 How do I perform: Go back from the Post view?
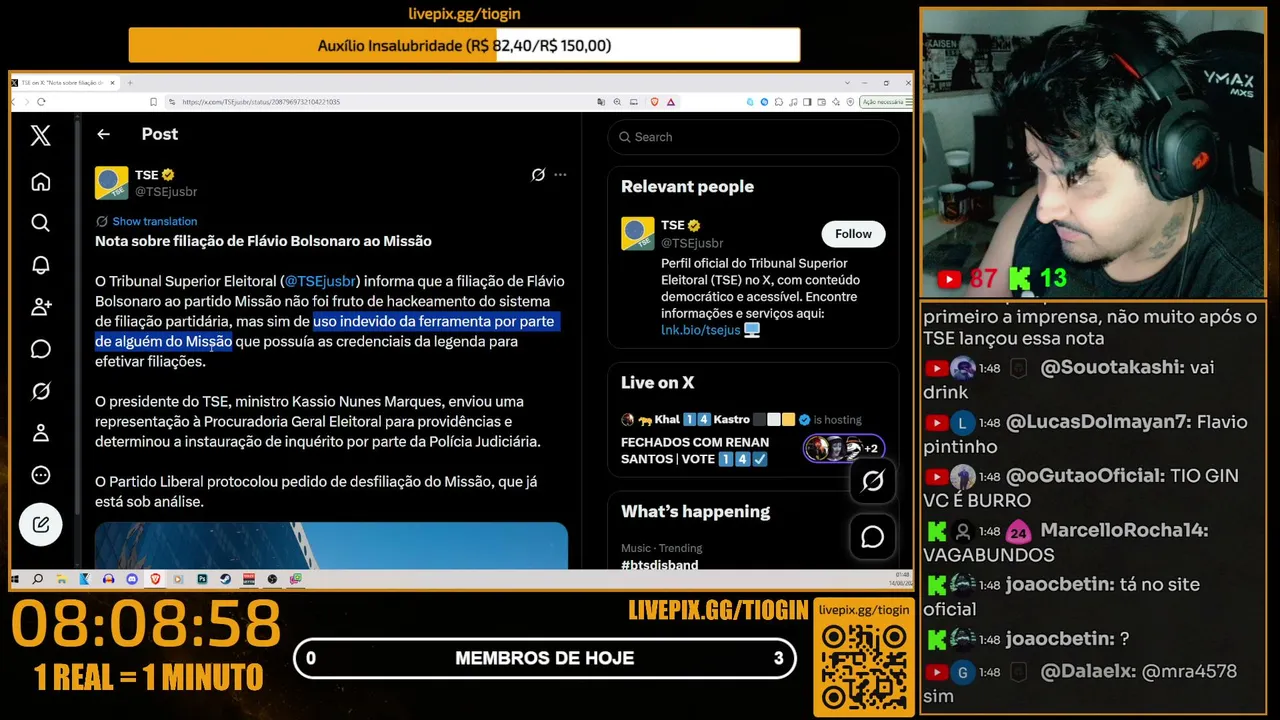pos(103,134)
